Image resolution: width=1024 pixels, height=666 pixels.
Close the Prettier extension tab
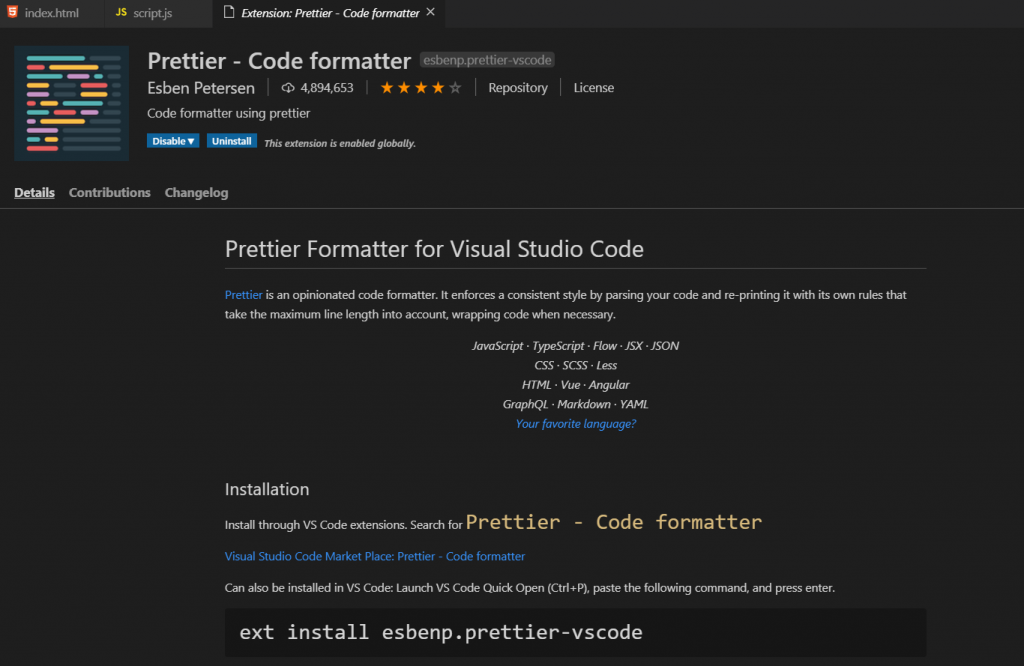coord(430,12)
